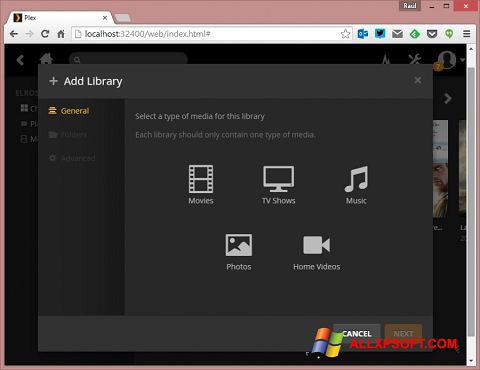Go to Plex home icon
This screenshot has height=370, width=480.
pyautogui.click(x=46, y=59)
